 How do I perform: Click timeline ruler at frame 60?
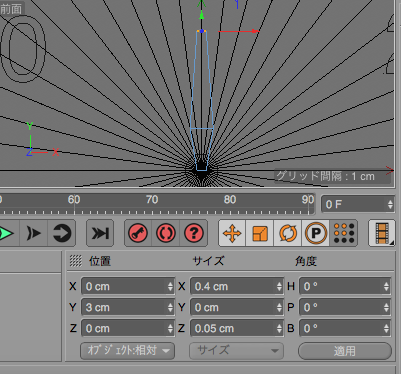pyautogui.click(x=74, y=200)
